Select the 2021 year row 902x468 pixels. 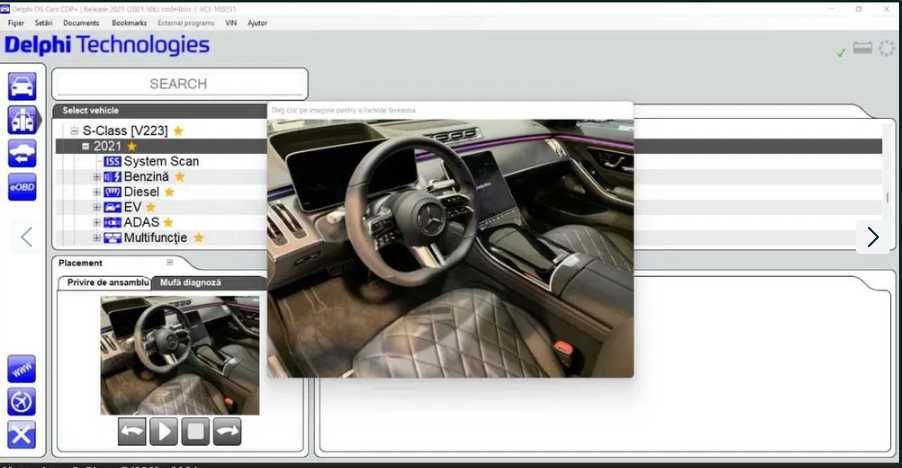[468, 147]
